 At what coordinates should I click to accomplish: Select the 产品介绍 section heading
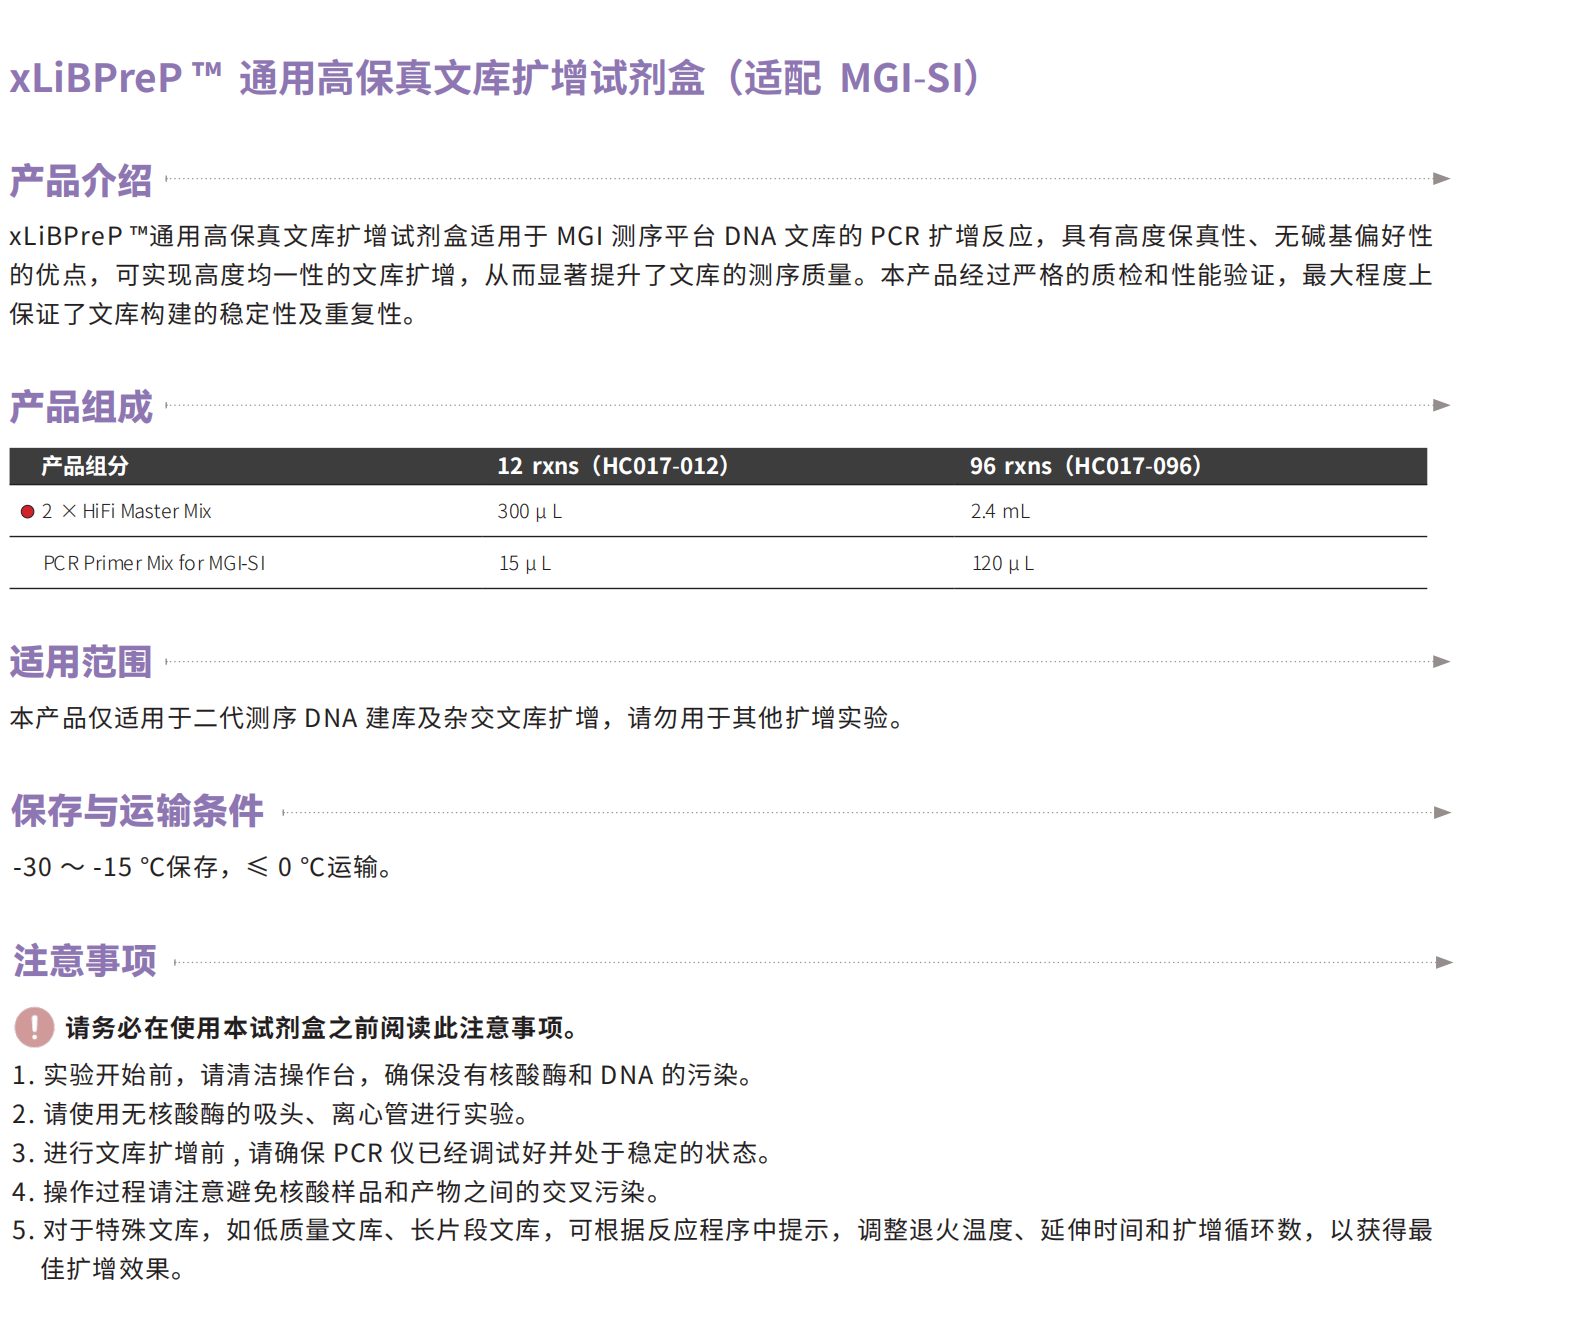[81, 181]
